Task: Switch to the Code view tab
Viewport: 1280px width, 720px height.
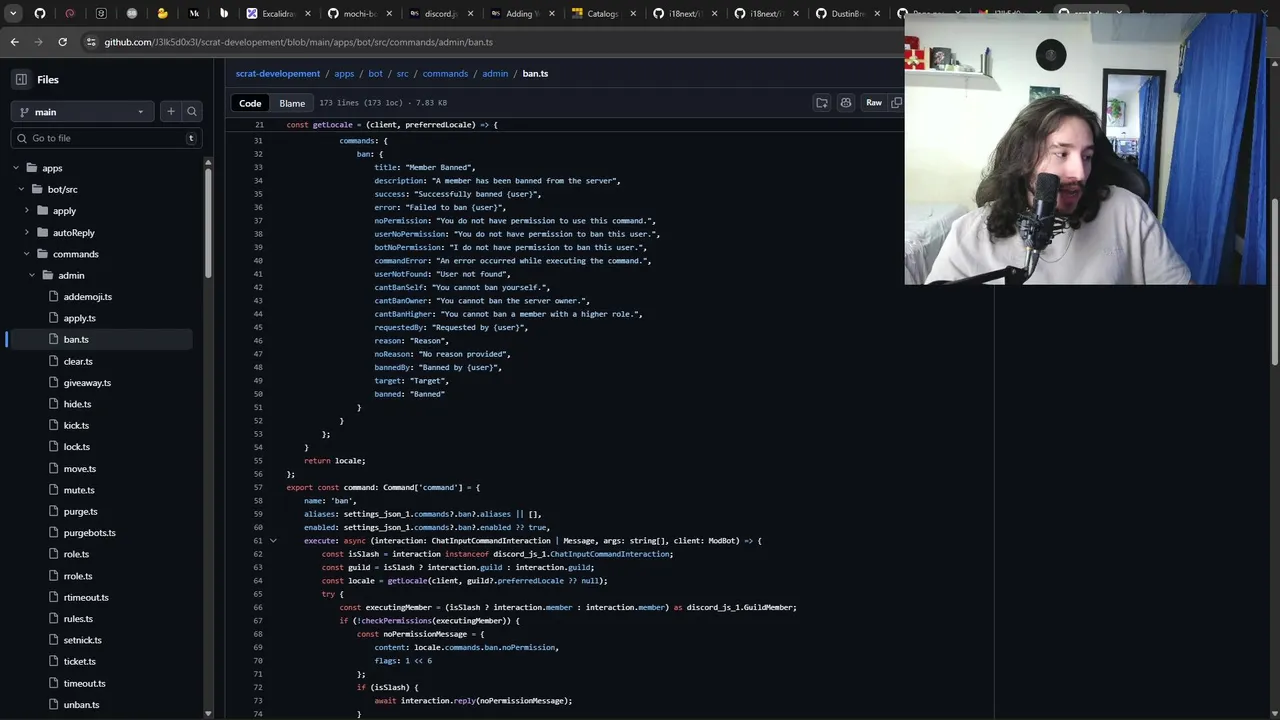Action: [250, 103]
